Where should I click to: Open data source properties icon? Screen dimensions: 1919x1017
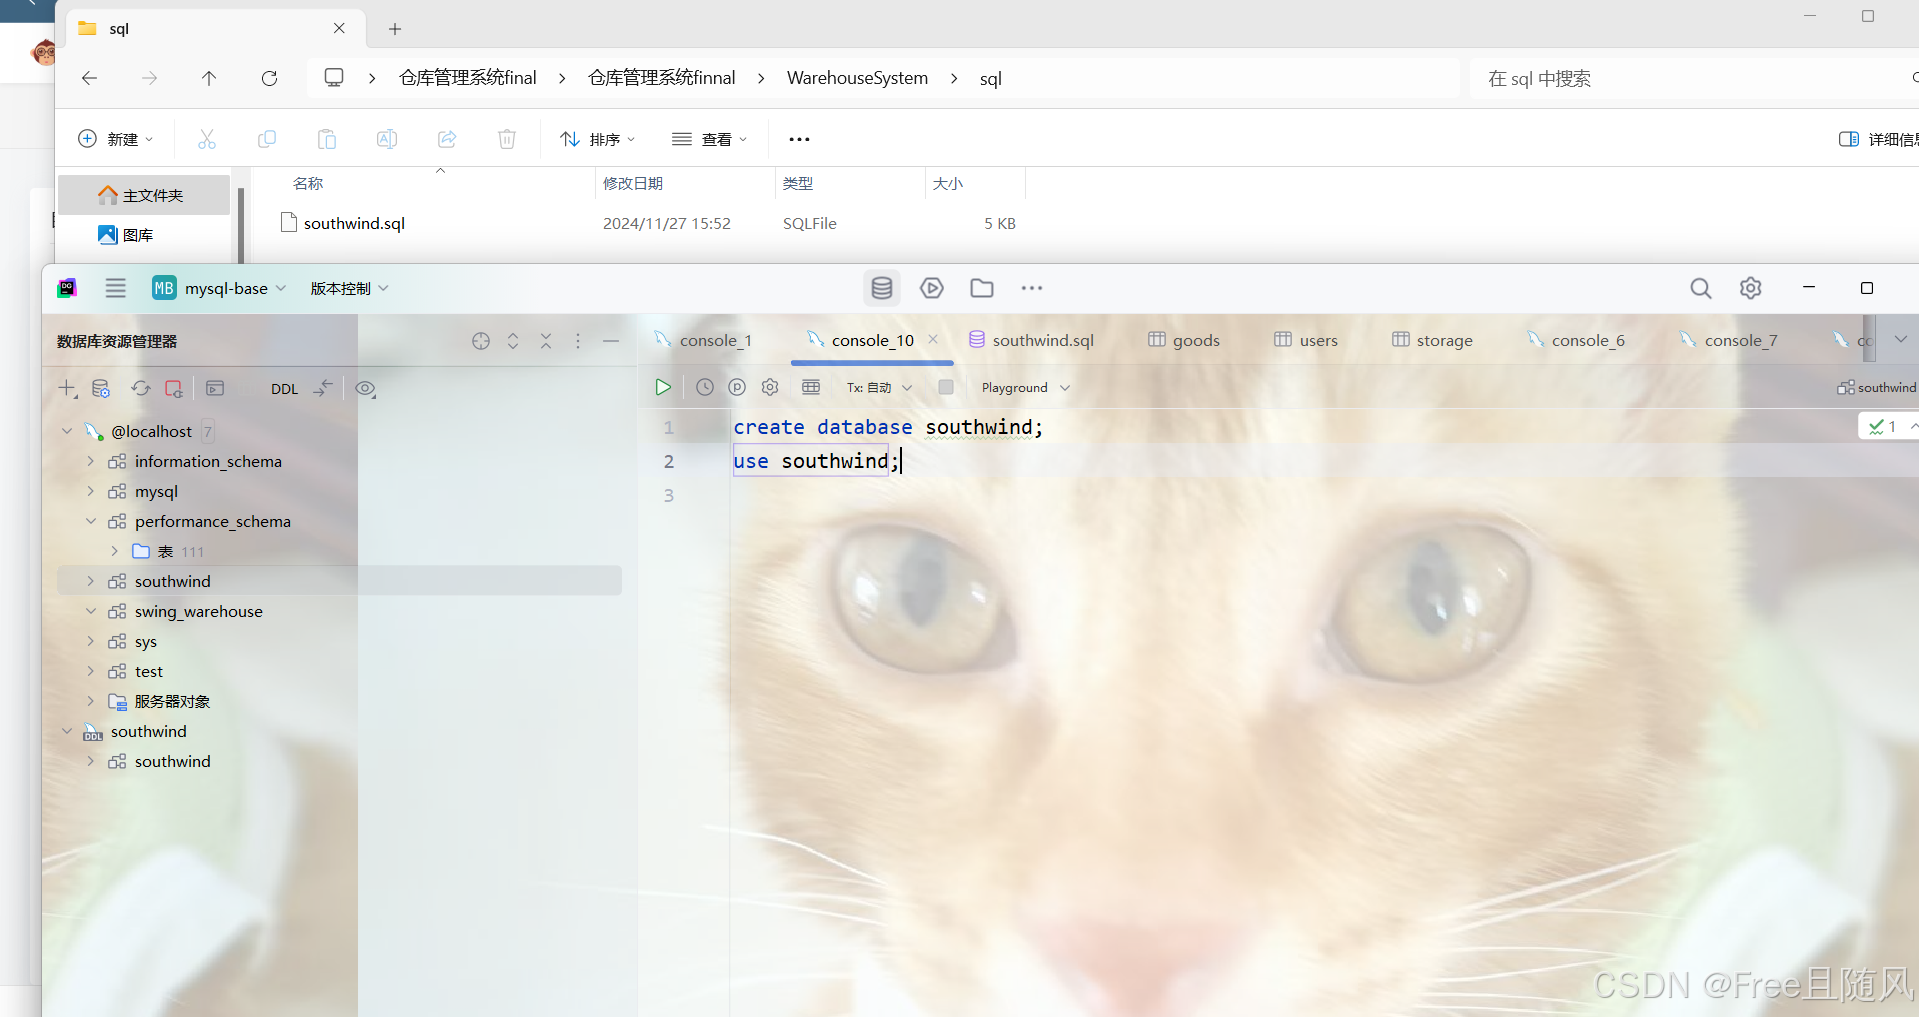(101, 388)
